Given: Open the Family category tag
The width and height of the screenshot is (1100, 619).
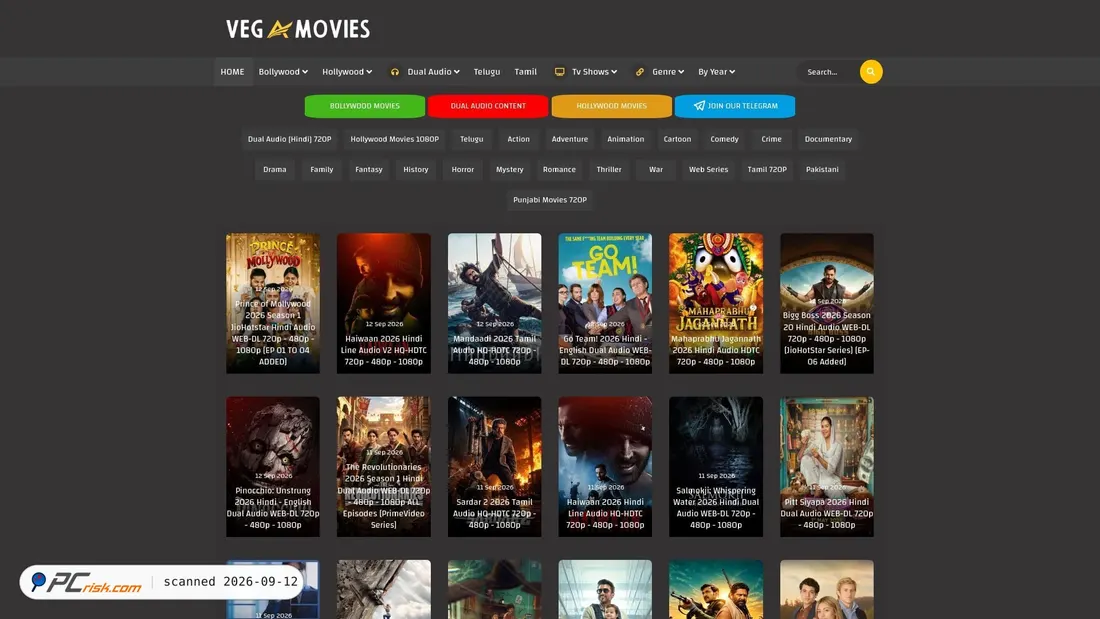Looking at the screenshot, I should click(x=321, y=169).
